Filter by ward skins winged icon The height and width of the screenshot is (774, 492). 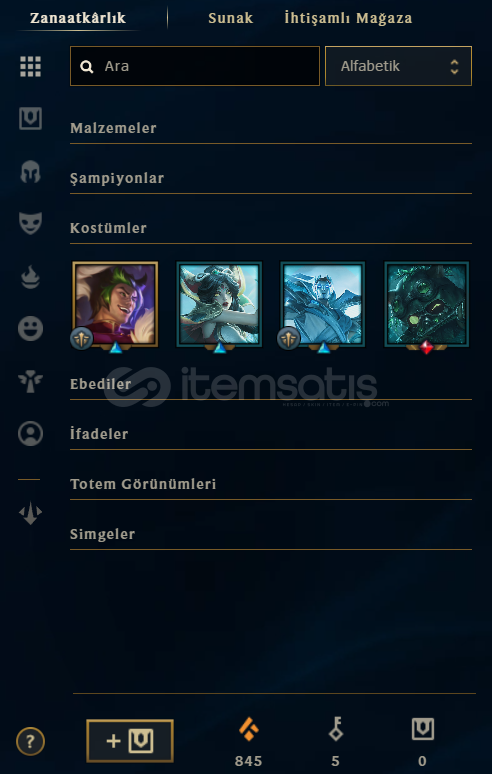(x=30, y=382)
